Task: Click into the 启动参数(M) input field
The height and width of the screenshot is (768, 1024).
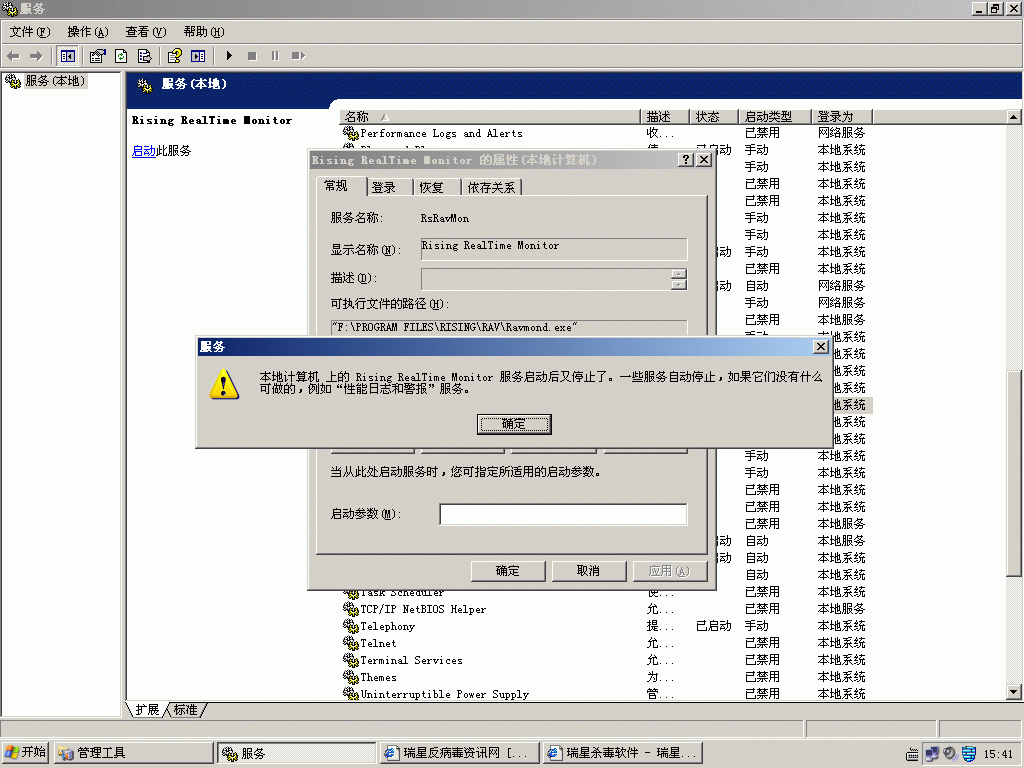Action: (563, 514)
